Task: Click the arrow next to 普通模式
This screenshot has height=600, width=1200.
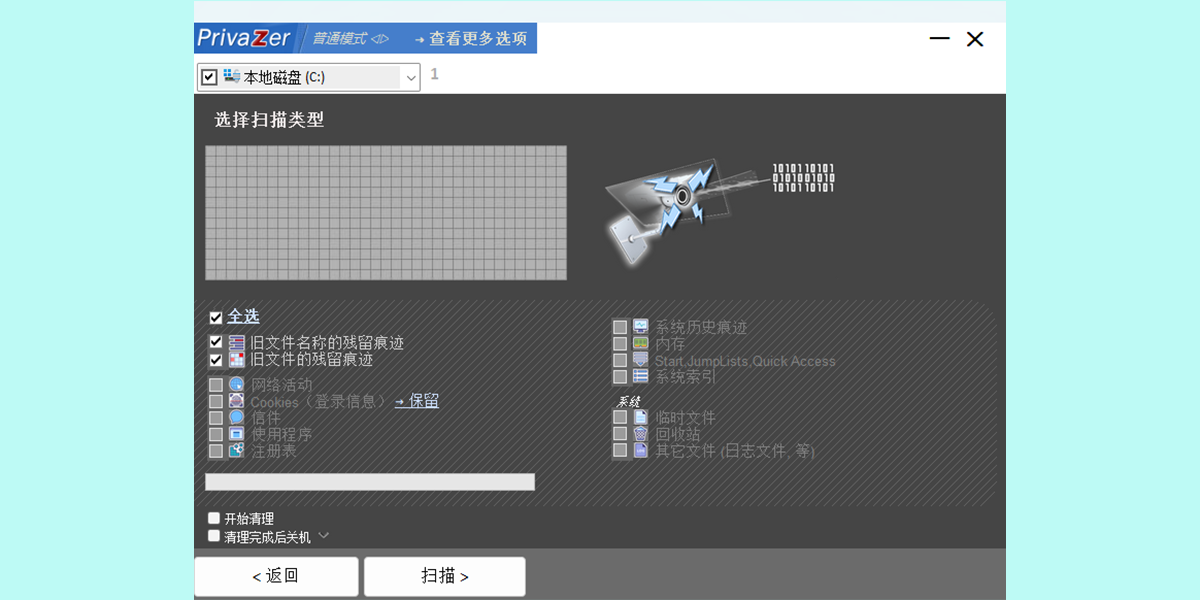Action: (x=379, y=37)
